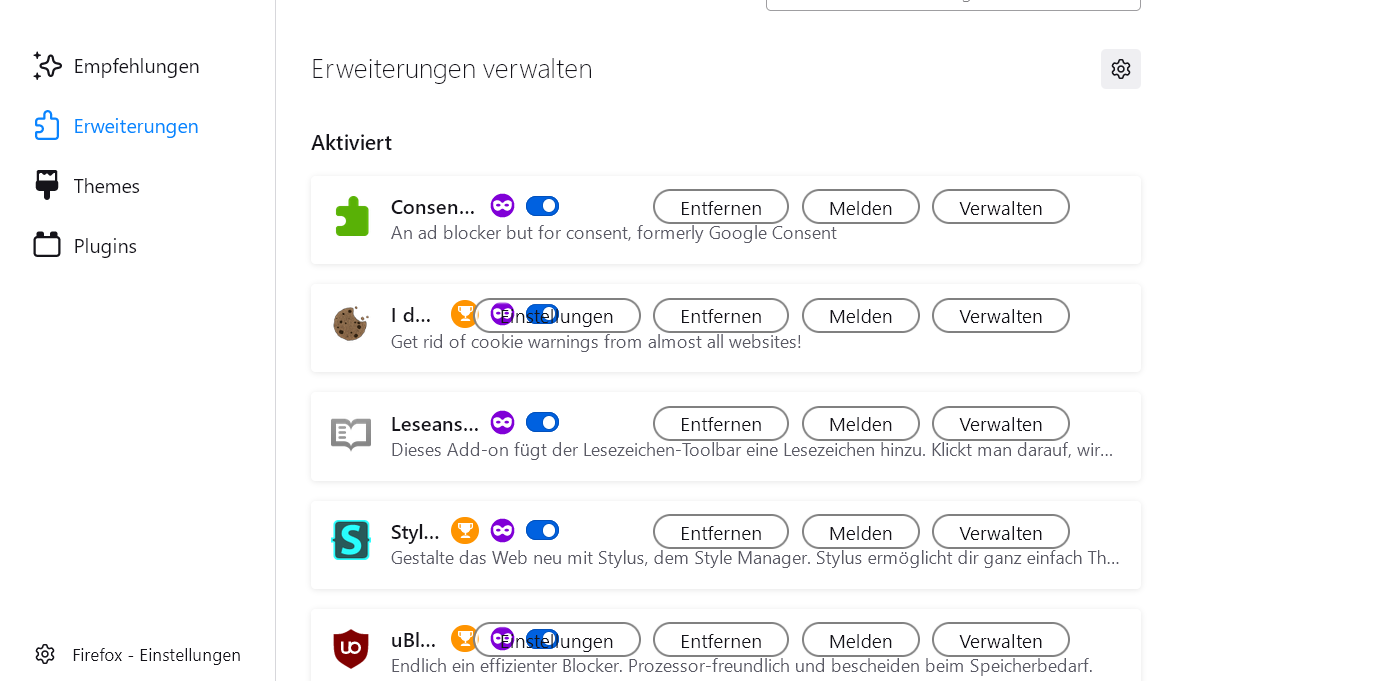Switch to the Themes category

pyautogui.click(x=106, y=186)
